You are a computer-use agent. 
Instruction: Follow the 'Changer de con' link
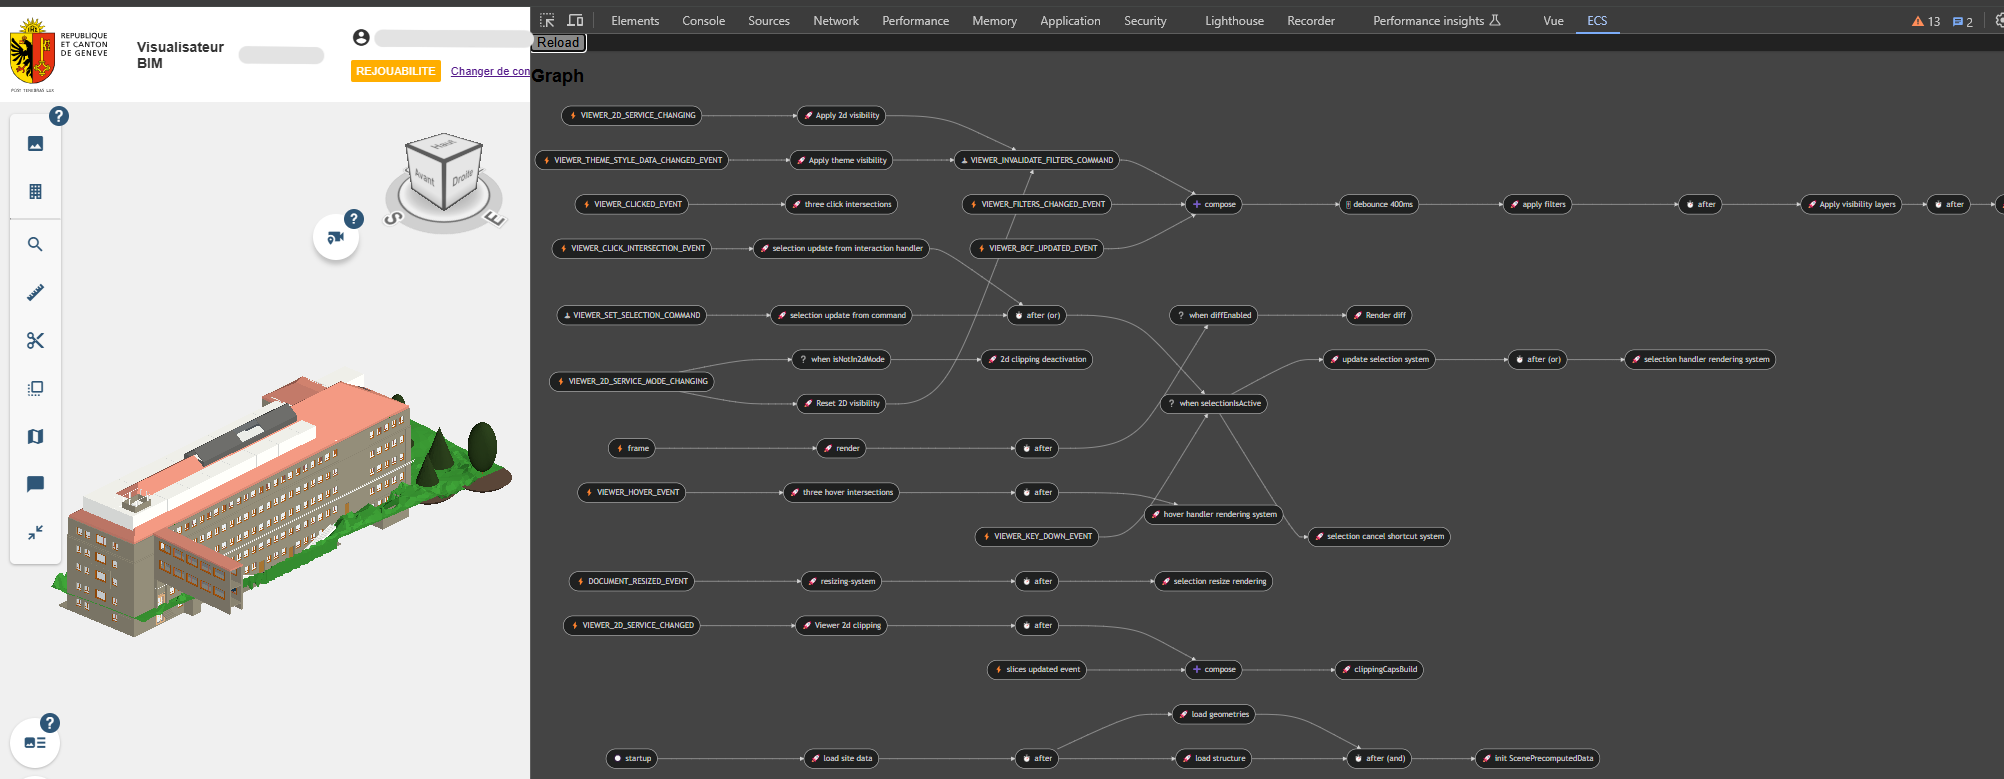tap(490, 71)
